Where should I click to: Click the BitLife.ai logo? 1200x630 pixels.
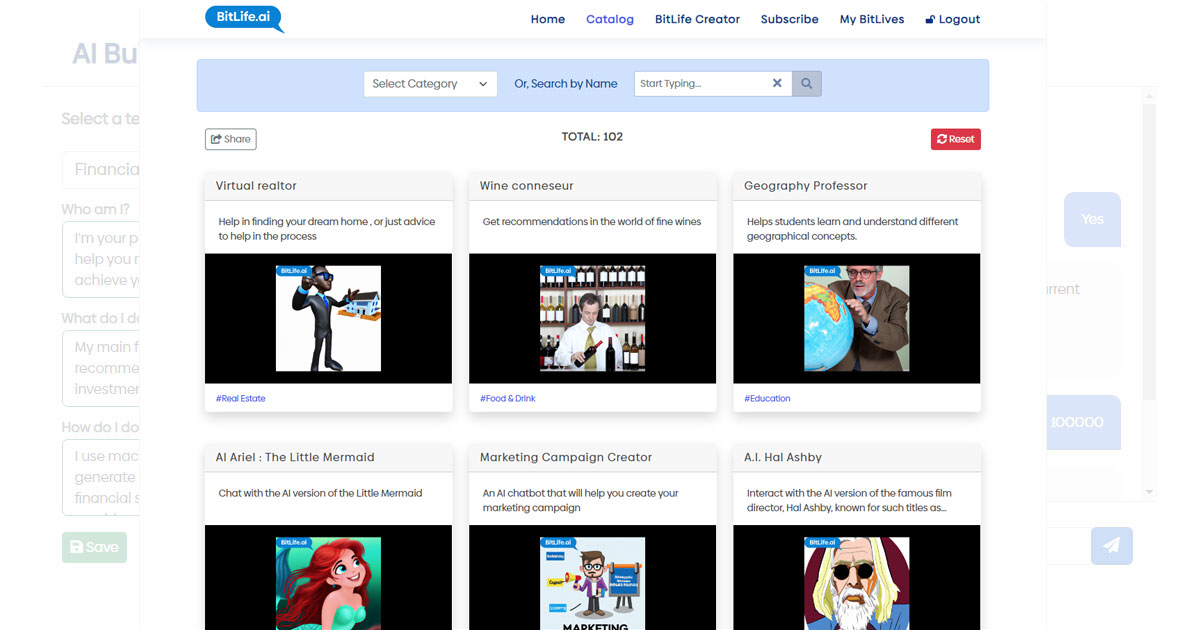click(243, 18)
